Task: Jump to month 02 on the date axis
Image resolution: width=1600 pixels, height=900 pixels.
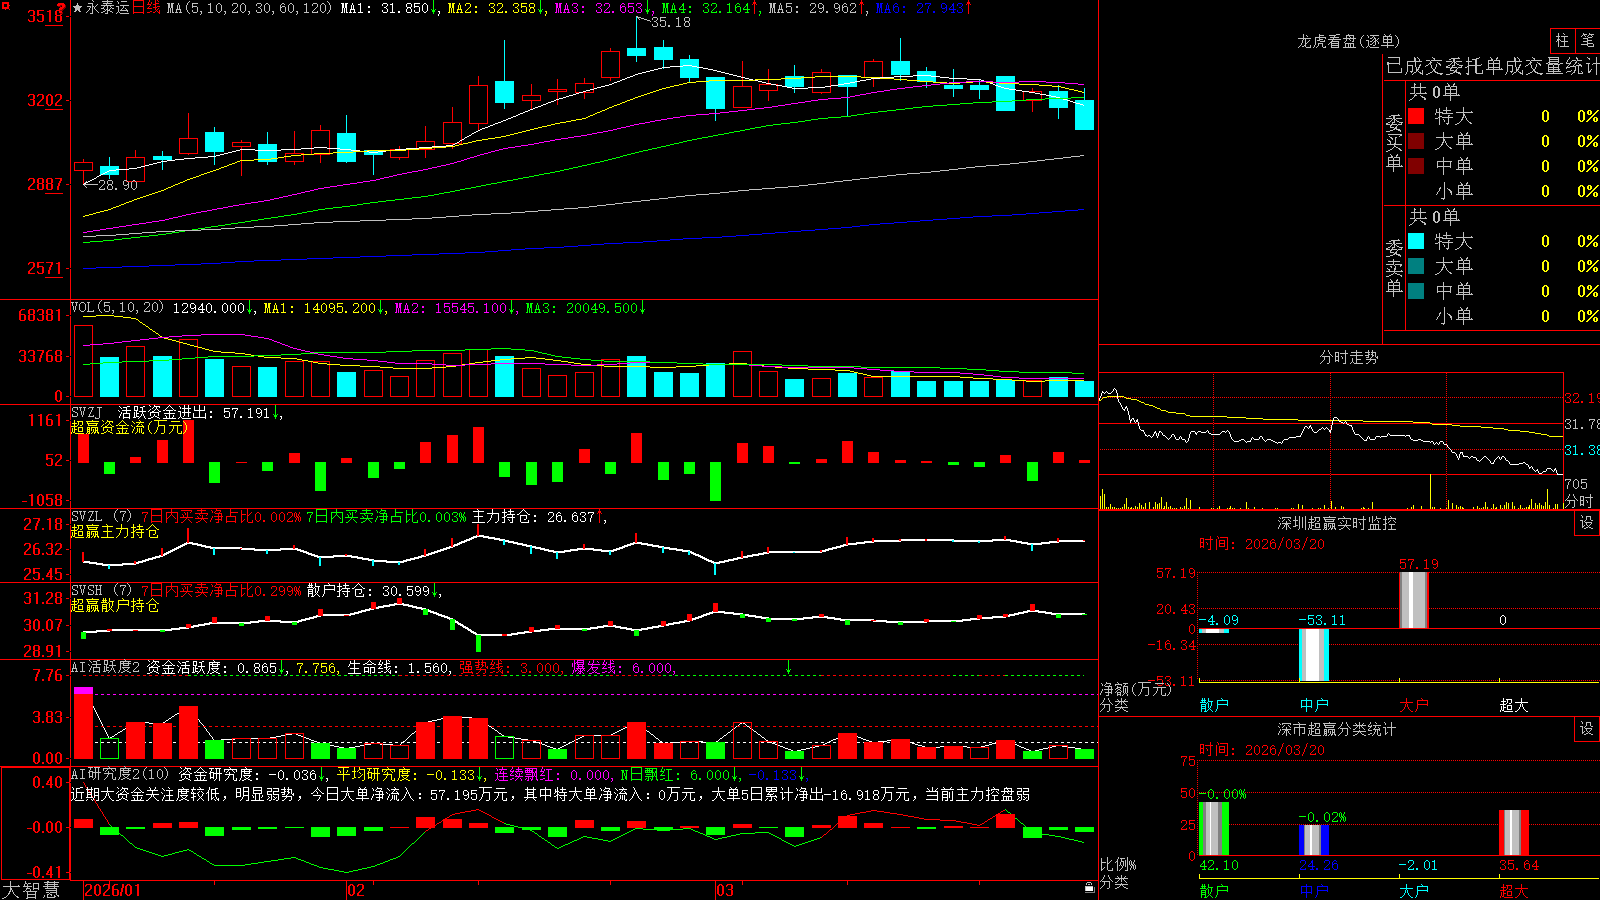Action: (356, 890)
